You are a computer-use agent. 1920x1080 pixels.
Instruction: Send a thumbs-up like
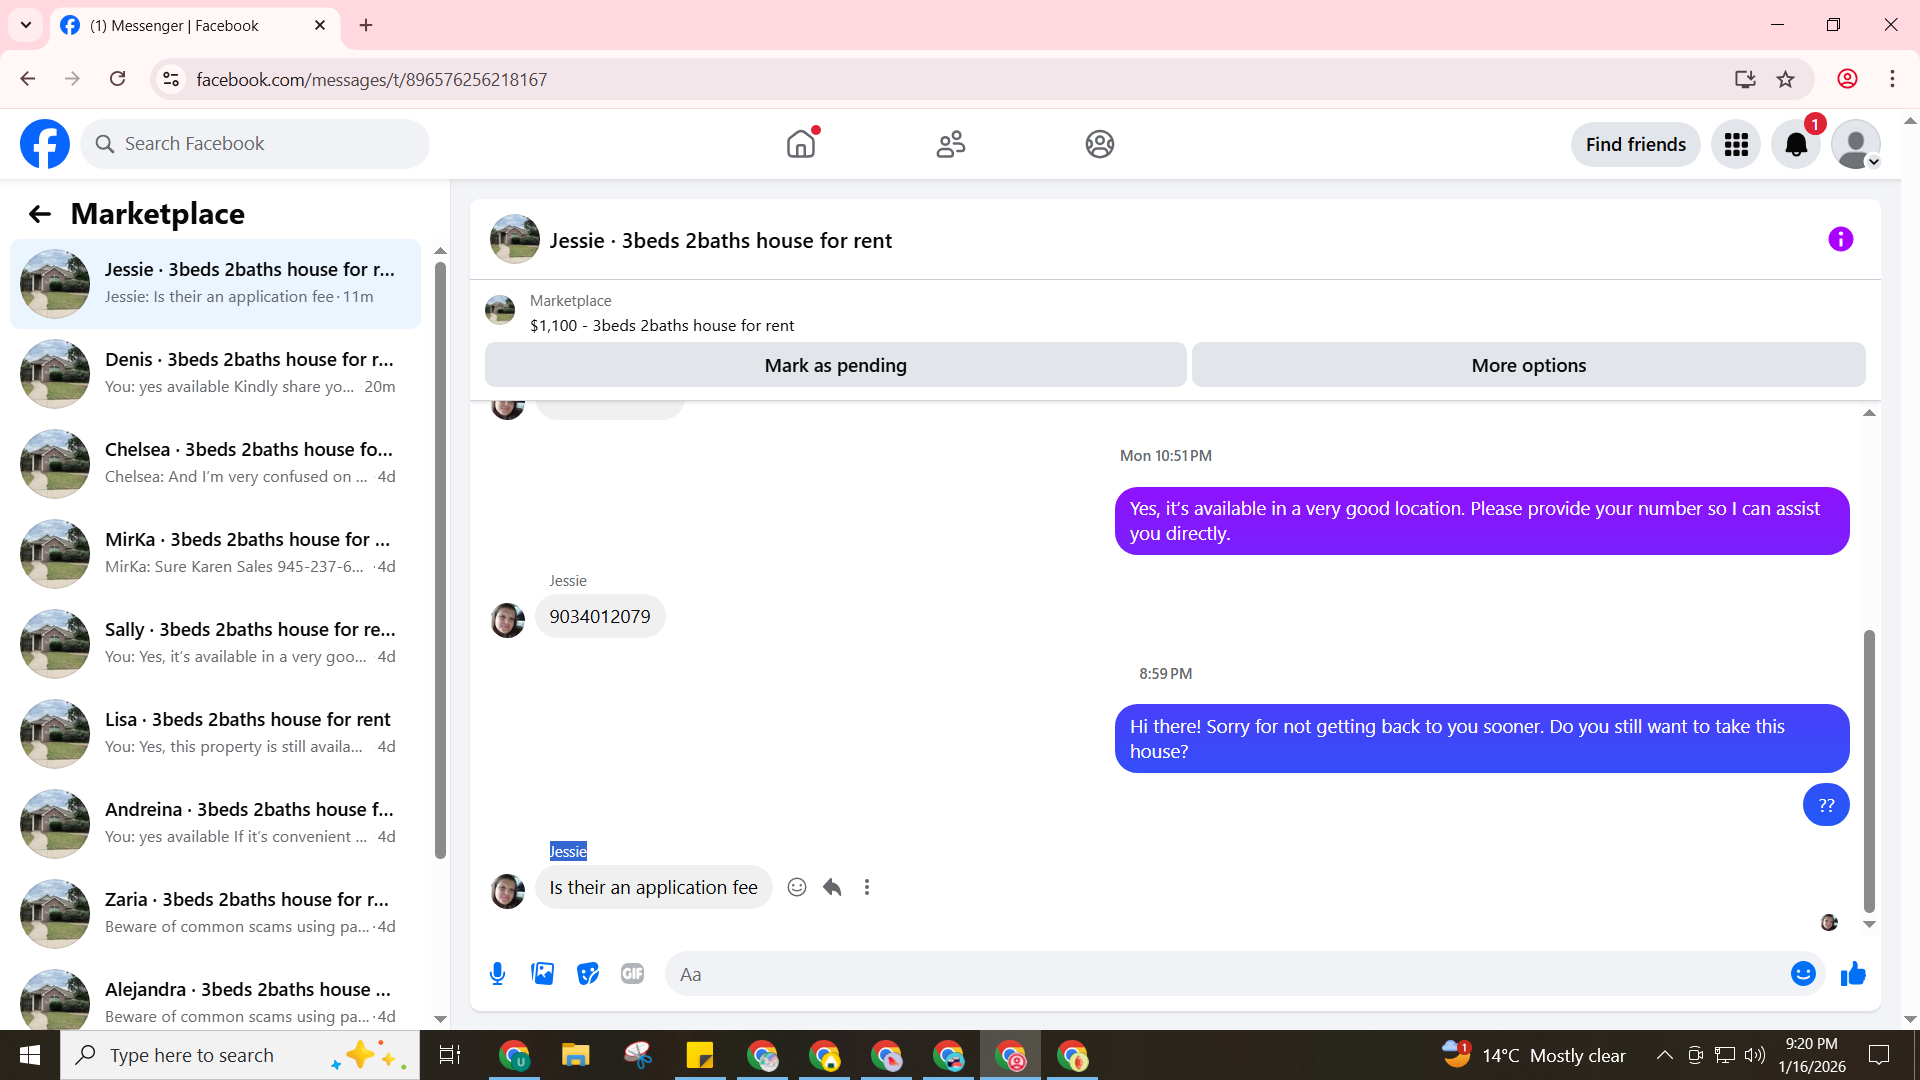(1853, 974)
